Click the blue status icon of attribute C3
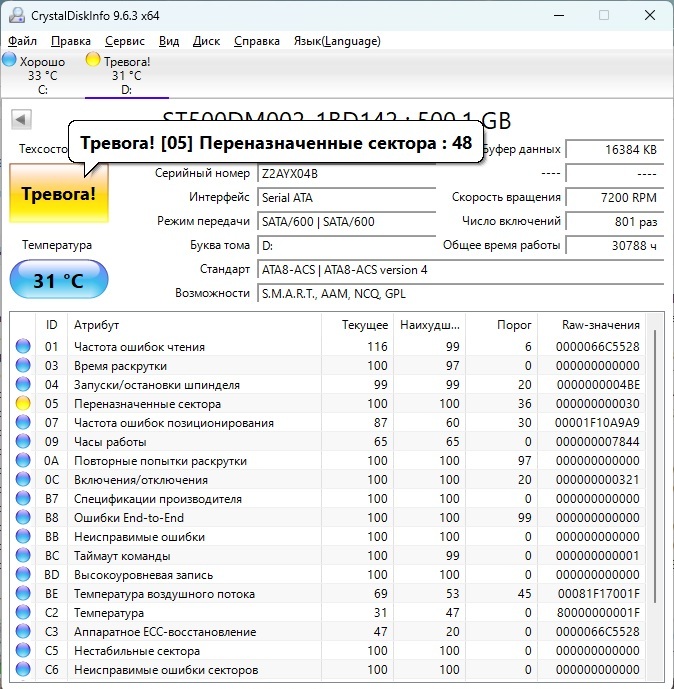Image resolution: width=674 pixels, height=689 pixels. point(23,631)
